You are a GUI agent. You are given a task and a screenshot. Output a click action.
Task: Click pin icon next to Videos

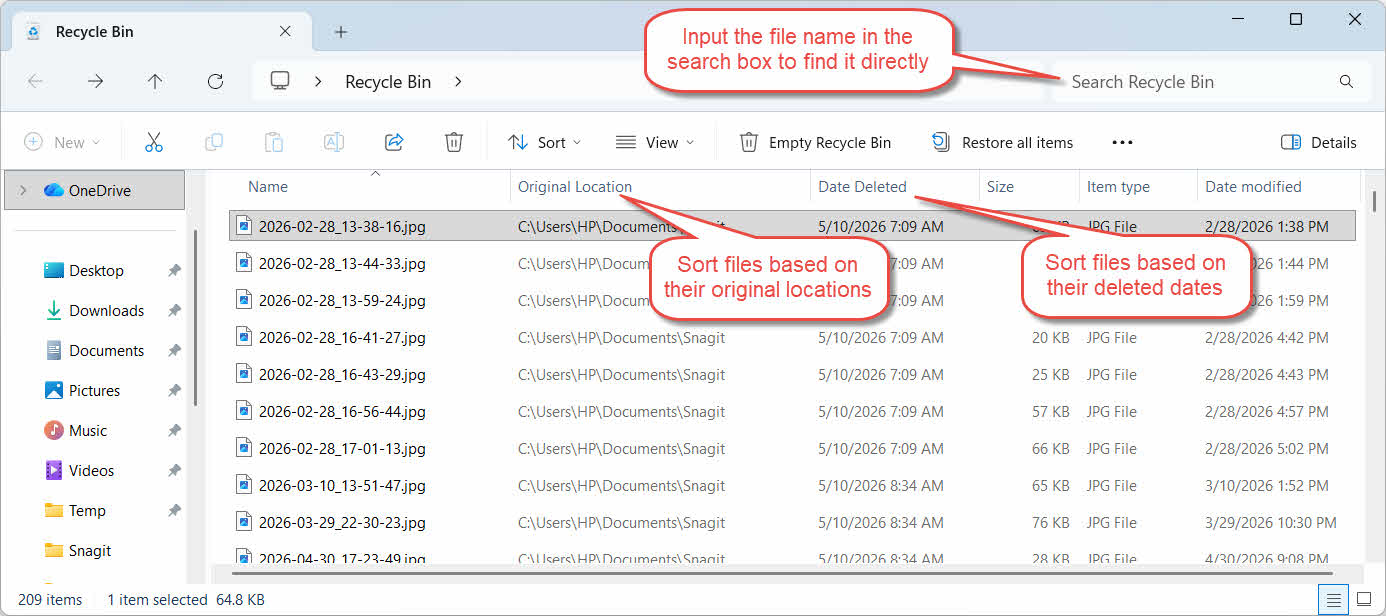click(174, 471)
